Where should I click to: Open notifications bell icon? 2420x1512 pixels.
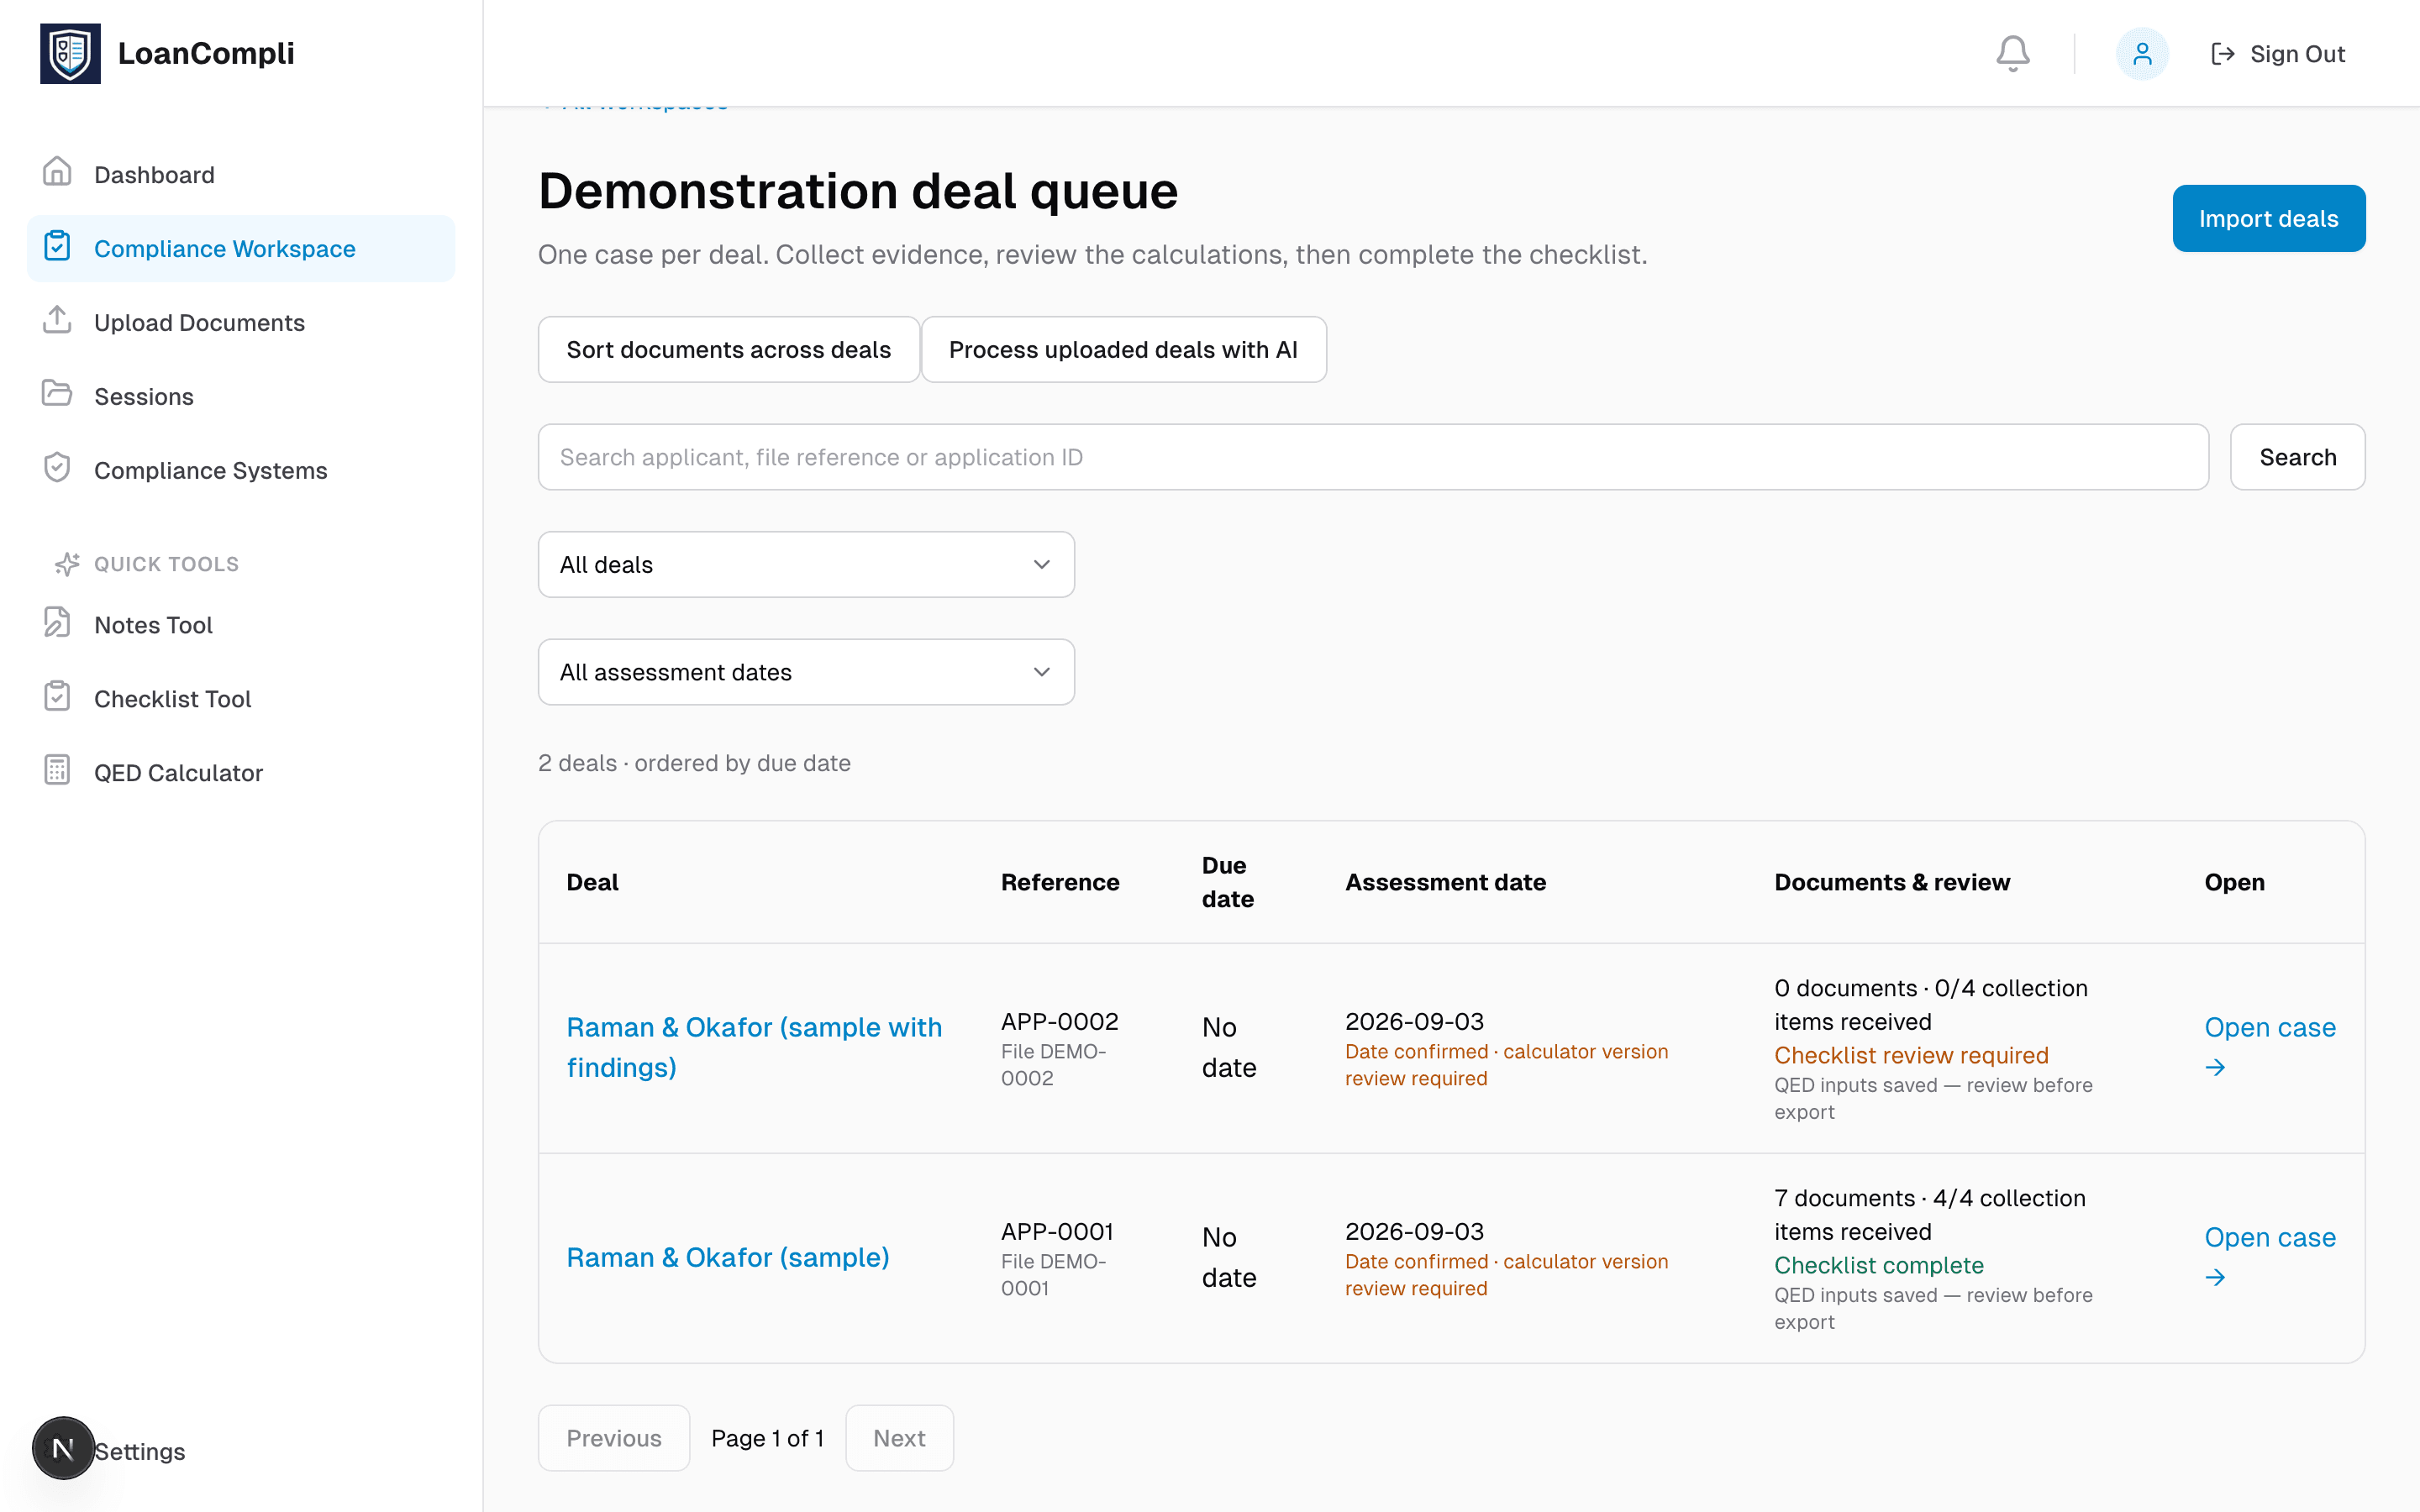point(2012,53)
